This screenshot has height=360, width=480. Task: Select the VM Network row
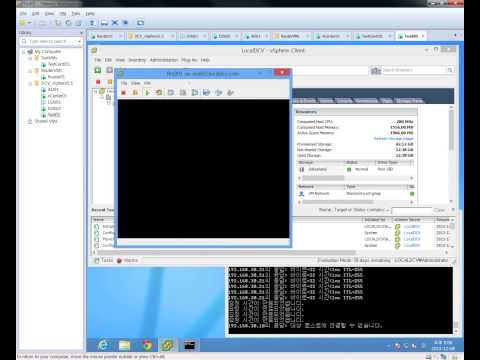(x=355, y=194)
